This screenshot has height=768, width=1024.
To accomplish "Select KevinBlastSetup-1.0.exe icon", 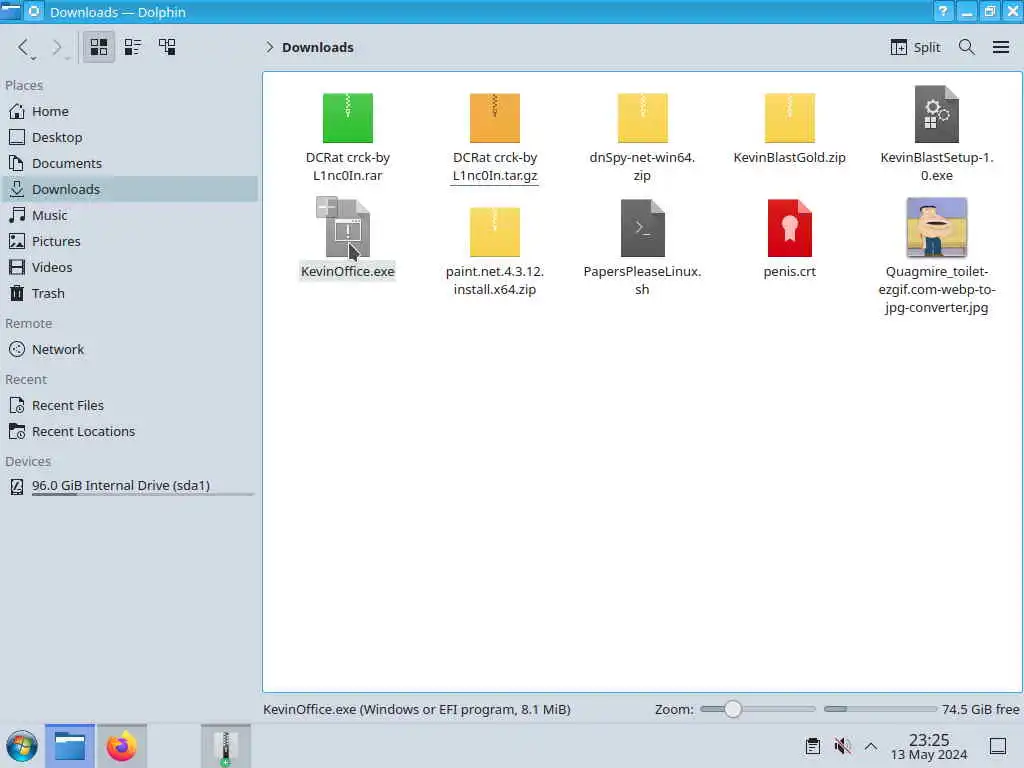I will click(936, 114).
